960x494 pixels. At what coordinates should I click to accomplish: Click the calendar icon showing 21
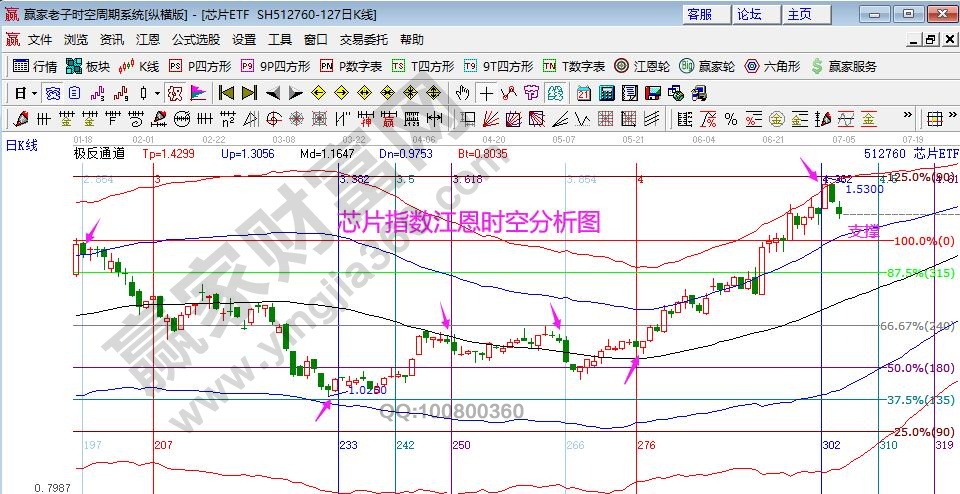(584, 93)
